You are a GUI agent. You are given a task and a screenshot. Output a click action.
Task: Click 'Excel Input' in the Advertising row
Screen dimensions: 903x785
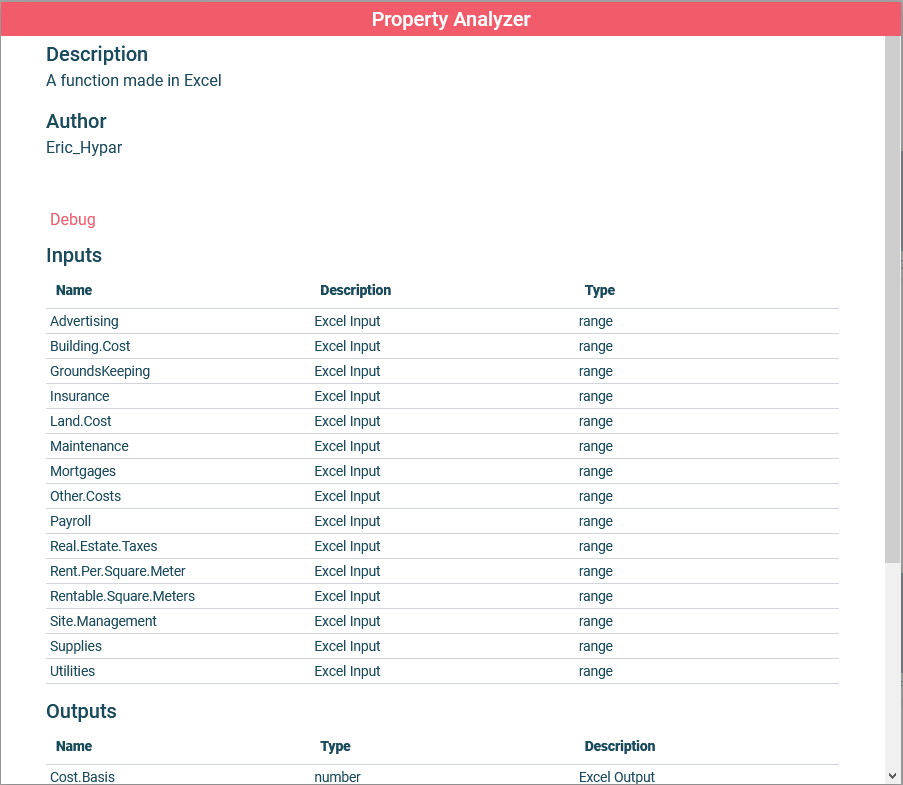[x=347, y=321]
